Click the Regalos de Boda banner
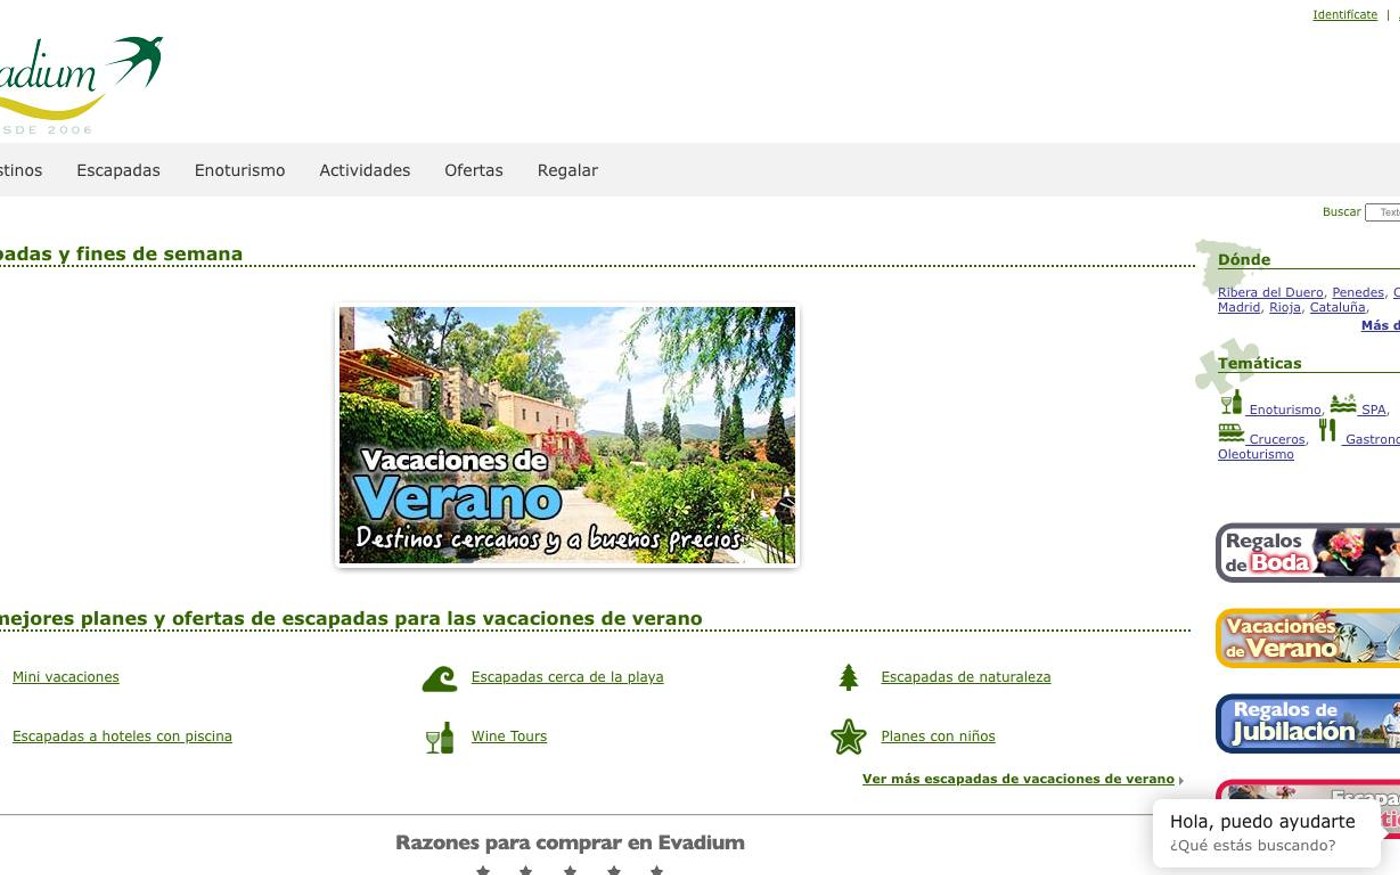Screen dimensions: 1400x875 click(1307, 552)
